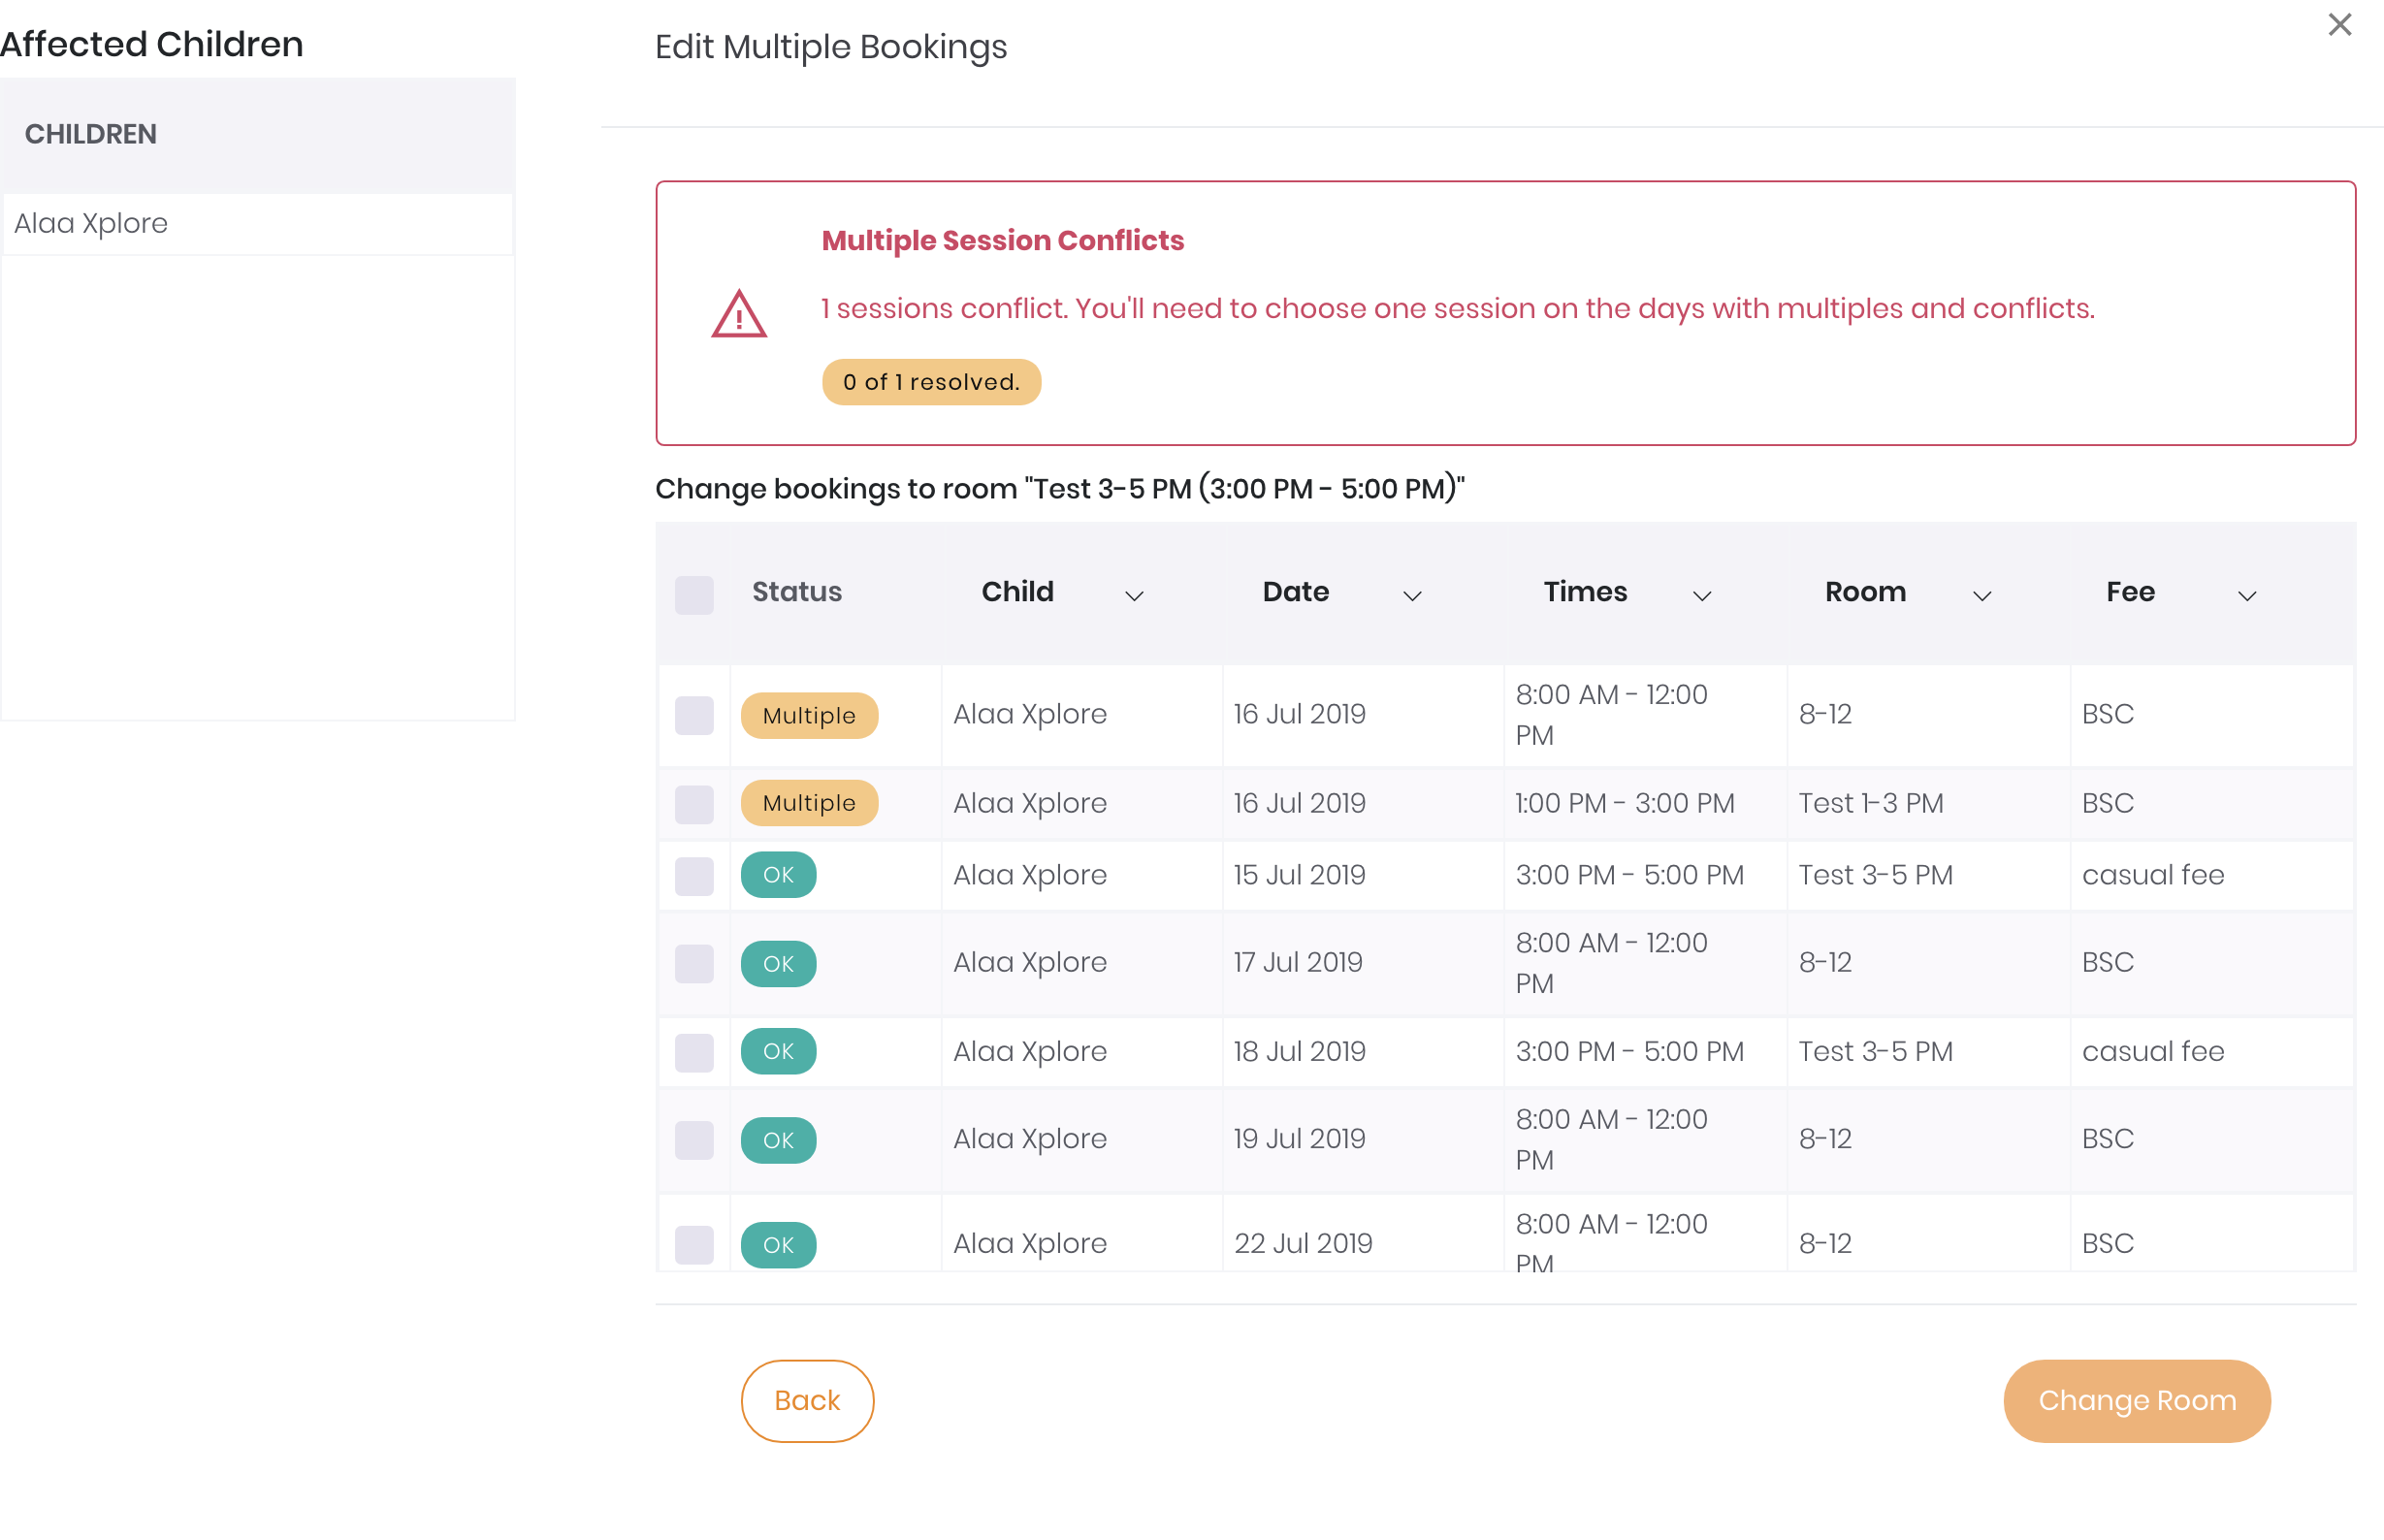Click the warning triangle icon
This screenshot has width=2384, height=1540.
[x=739, y=315]
